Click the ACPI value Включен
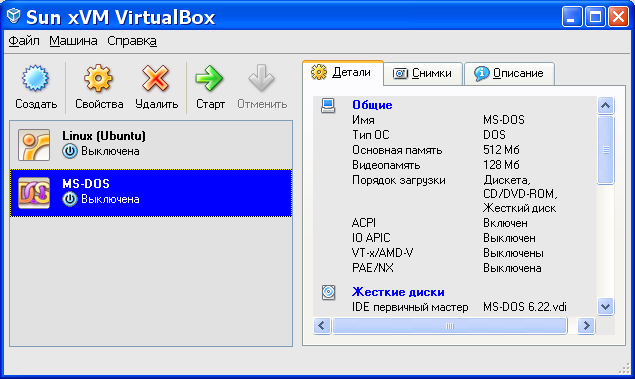635x379 pixels. click(505, 223)
